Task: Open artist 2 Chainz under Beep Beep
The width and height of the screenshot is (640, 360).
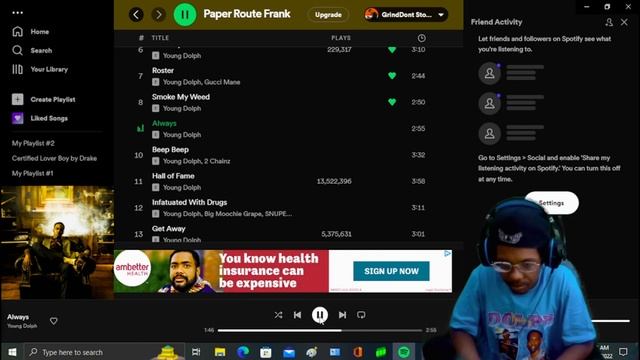Action: pyautogui.click(x=217, y=161)
